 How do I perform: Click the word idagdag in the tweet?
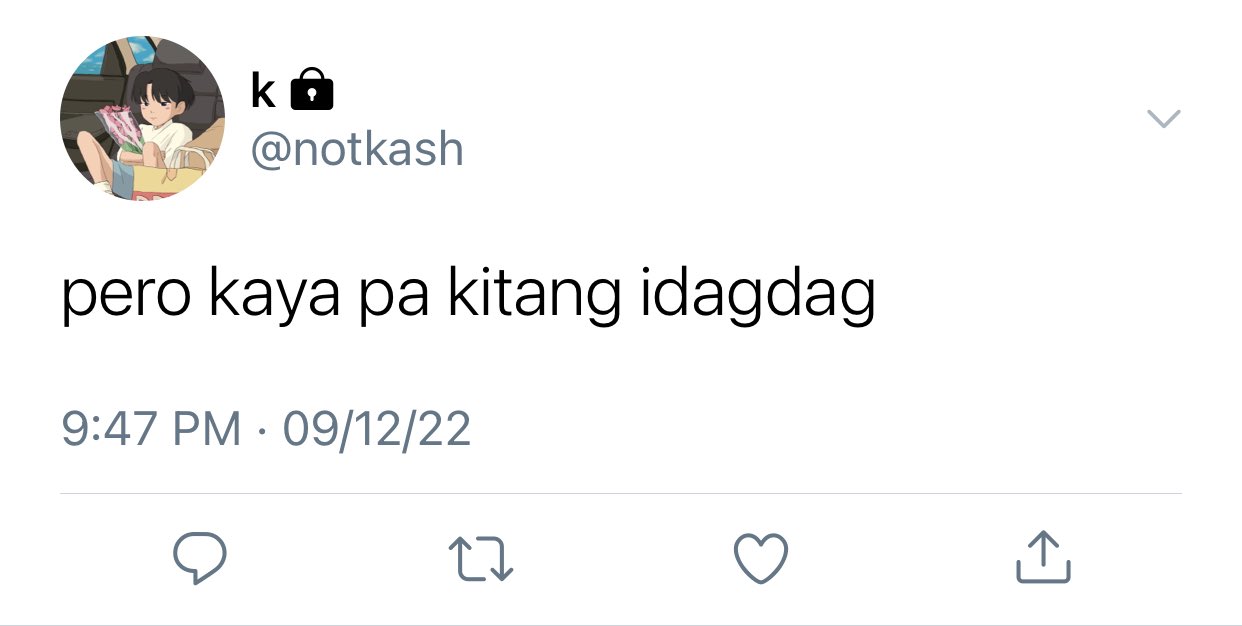[758, 297]
